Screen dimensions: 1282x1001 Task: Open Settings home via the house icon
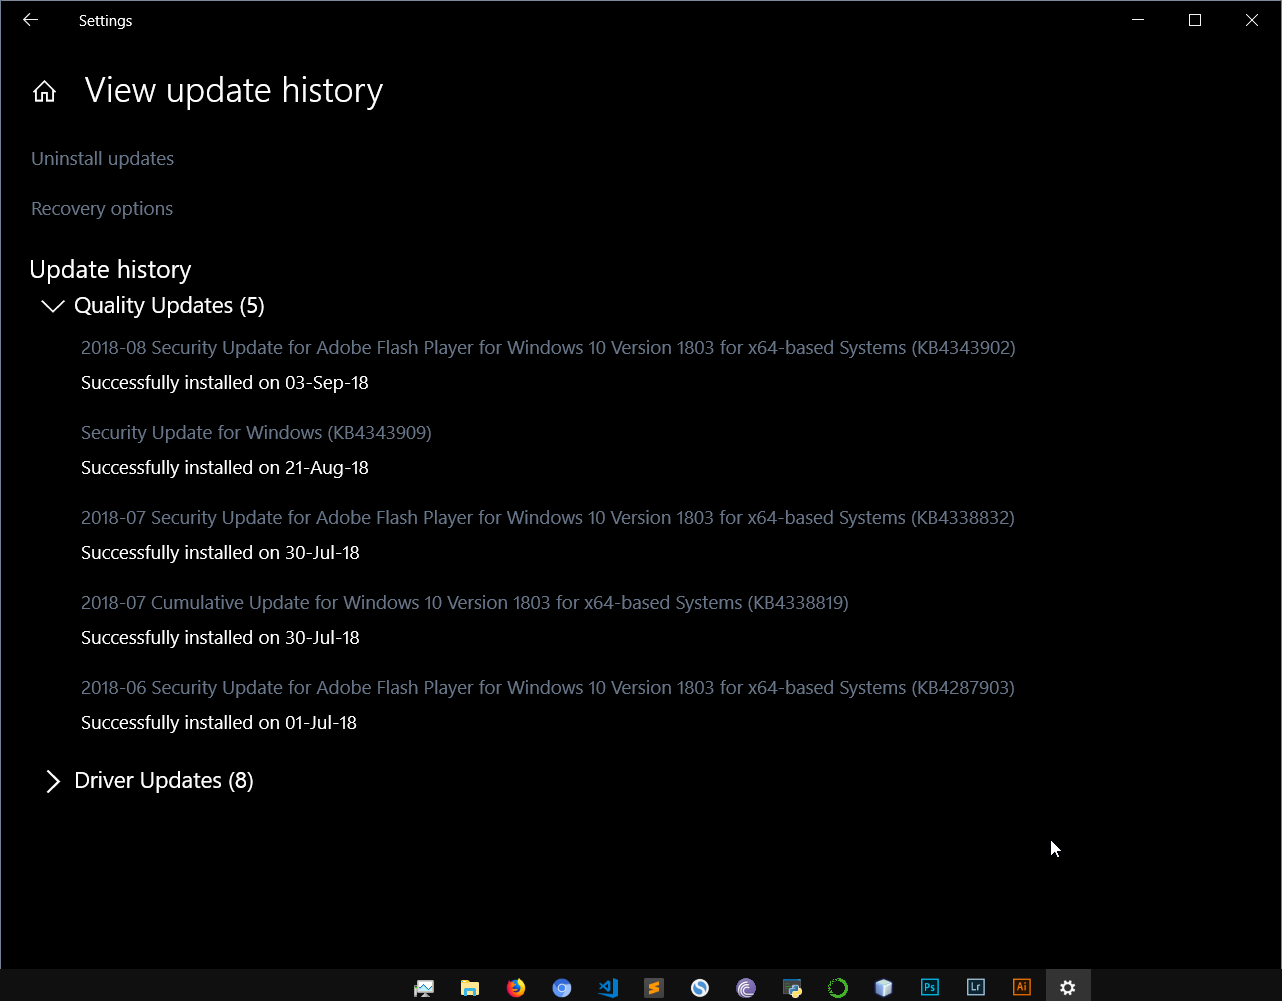coord(44,92)
